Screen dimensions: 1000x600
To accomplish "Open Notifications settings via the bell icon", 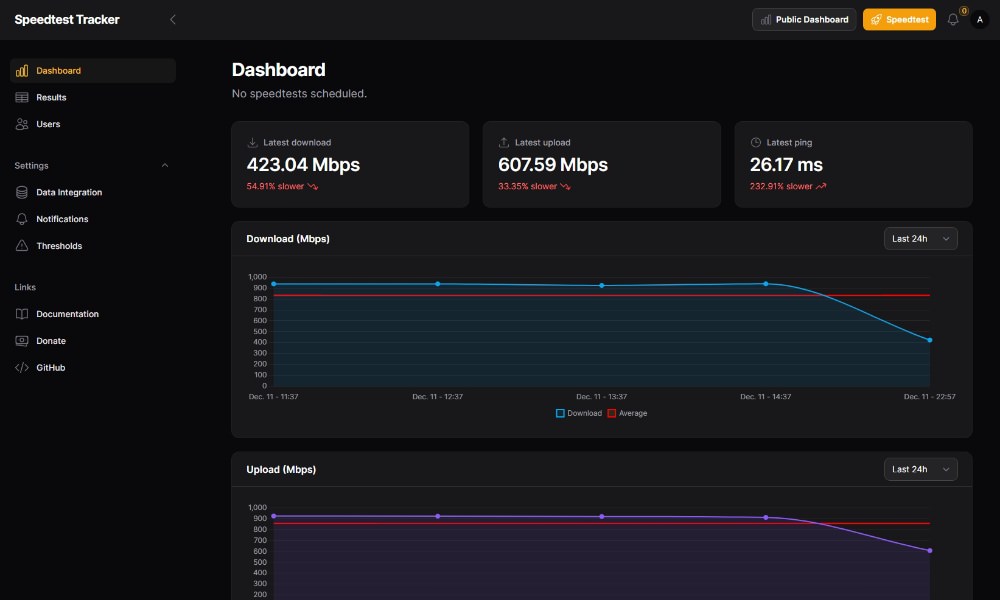I will tap(22, 219).
